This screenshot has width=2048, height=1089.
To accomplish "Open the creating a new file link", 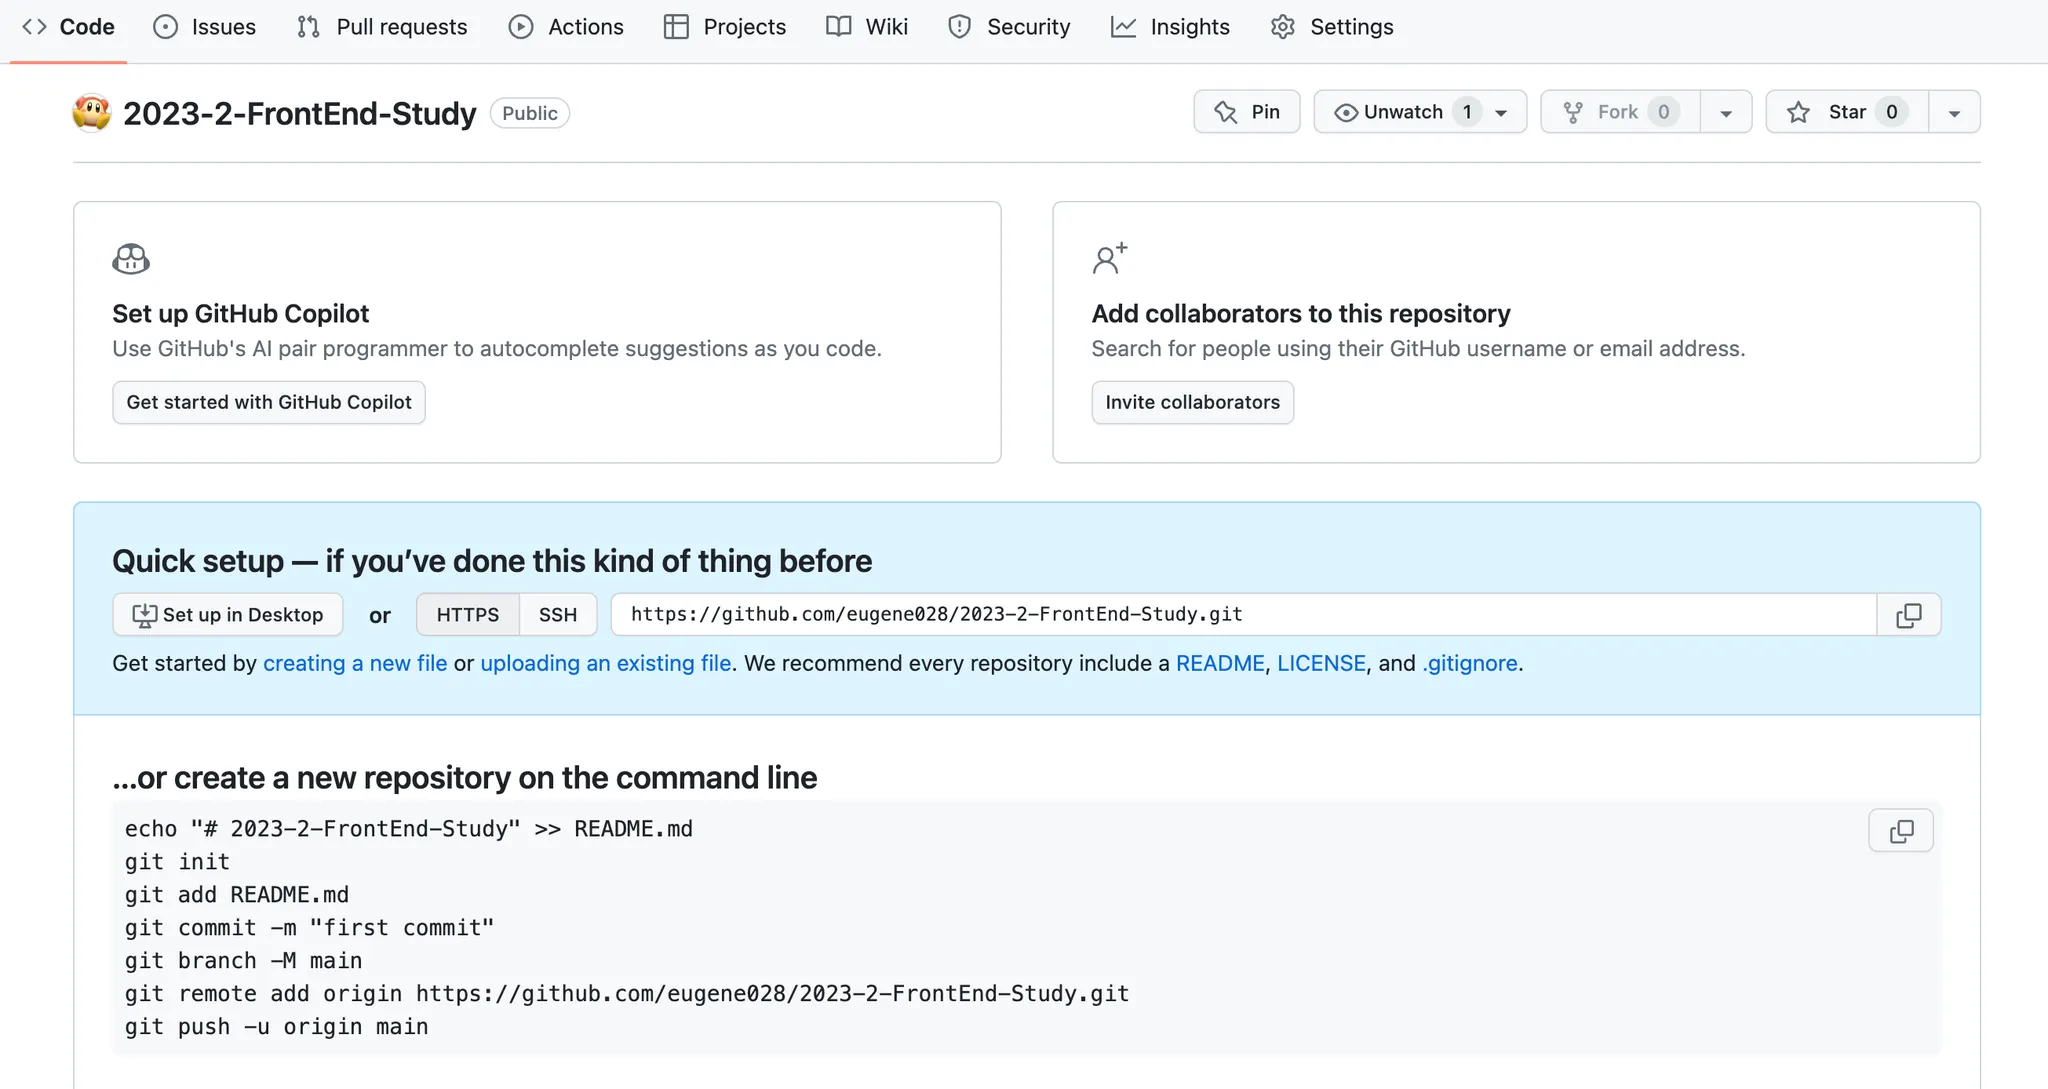I will click(355, 663).
